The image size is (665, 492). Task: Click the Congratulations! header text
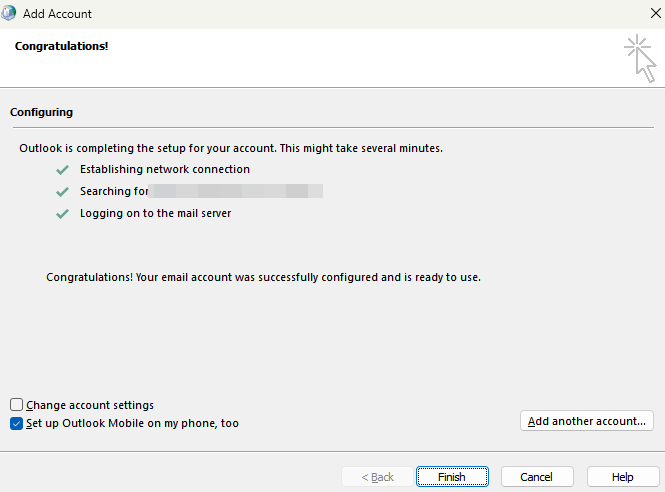[x=61, y=46]
